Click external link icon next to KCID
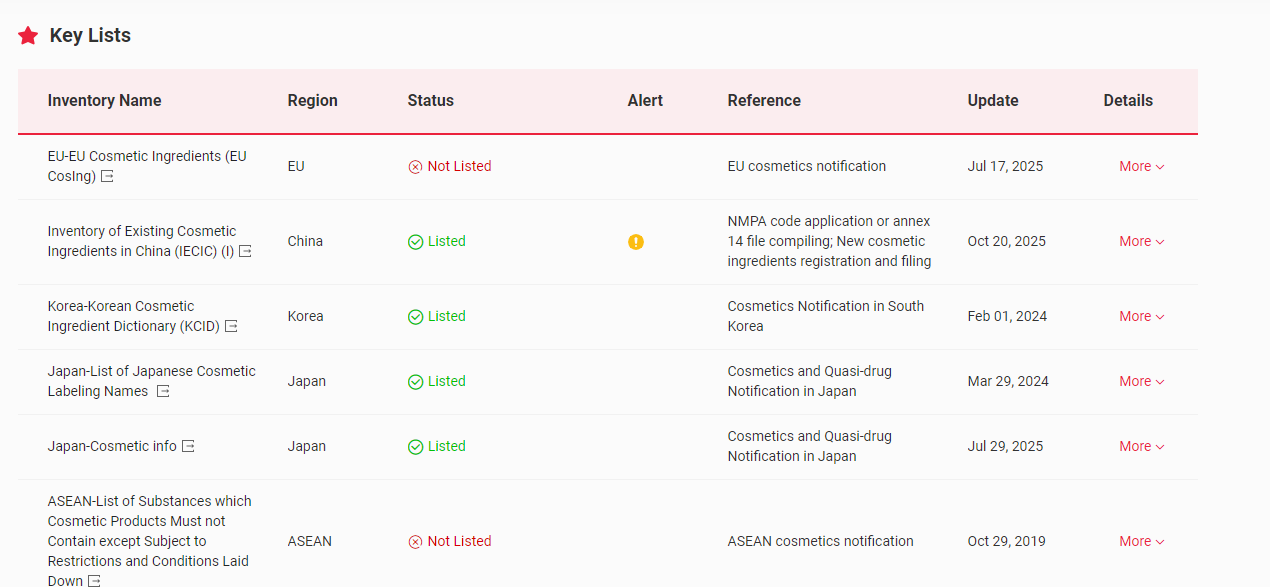 (231, 327)
